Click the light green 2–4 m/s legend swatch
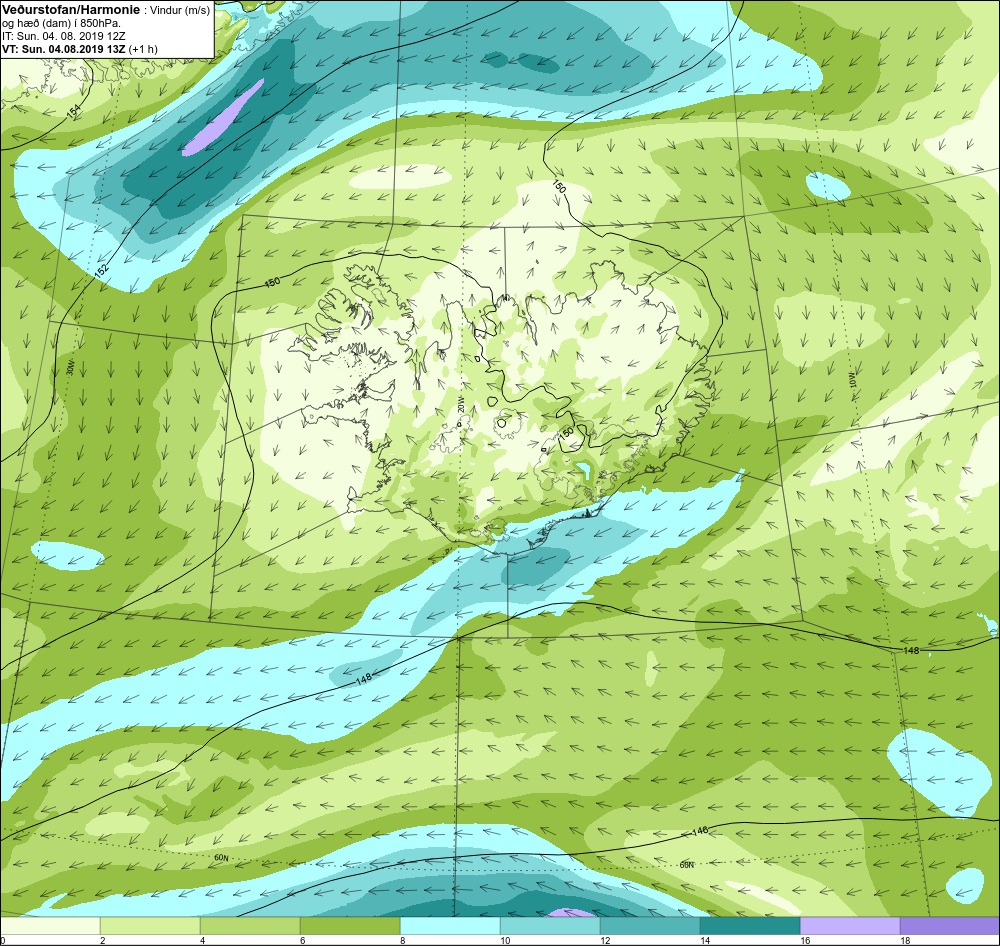 [x=151, y=926]
